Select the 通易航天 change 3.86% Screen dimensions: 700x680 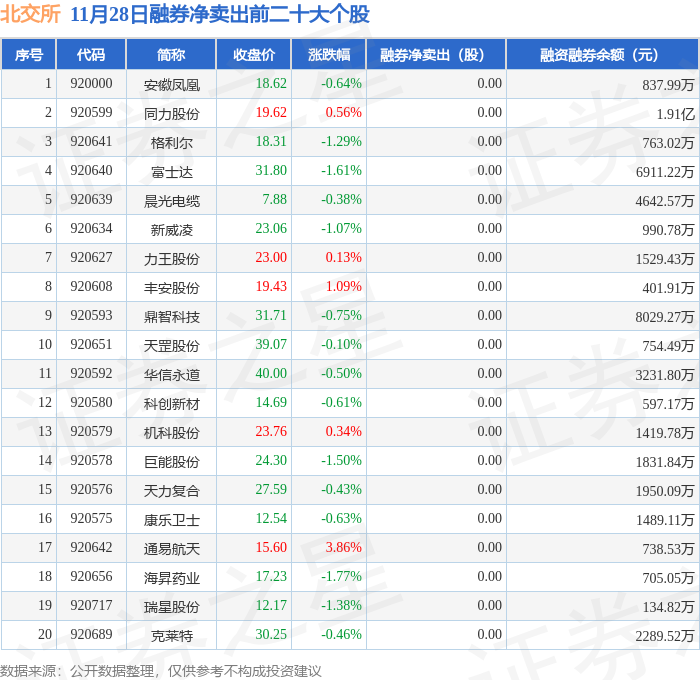(x=343, y=547)
